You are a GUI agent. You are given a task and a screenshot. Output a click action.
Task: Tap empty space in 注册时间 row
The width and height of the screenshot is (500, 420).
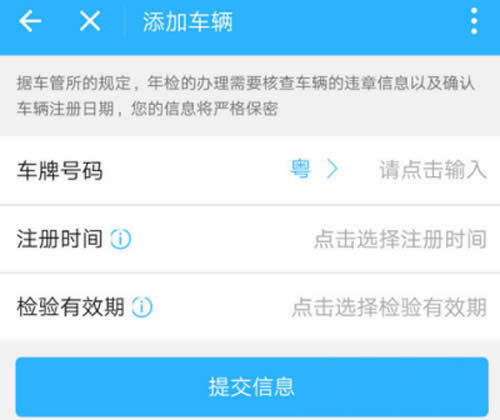tap(222, 239)
